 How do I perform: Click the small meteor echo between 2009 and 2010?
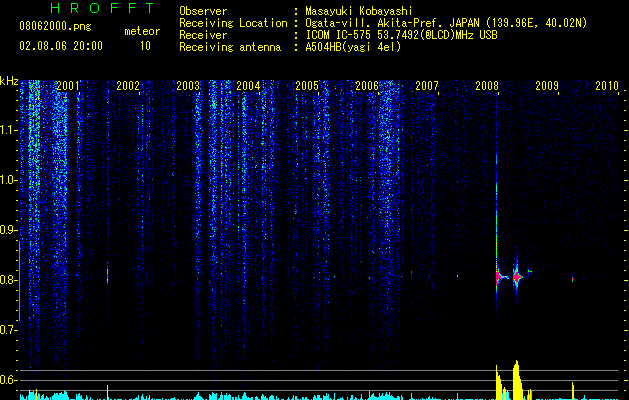tap(572, 278)
